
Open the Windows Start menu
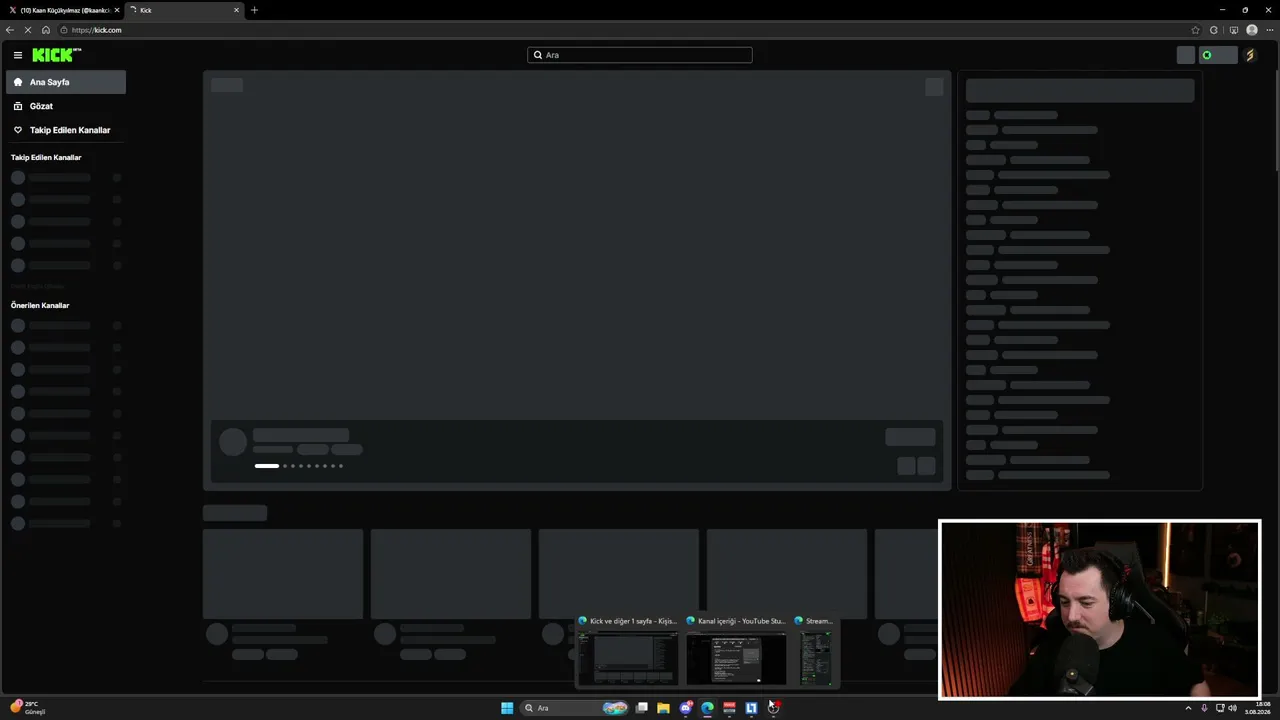[507, 708]
